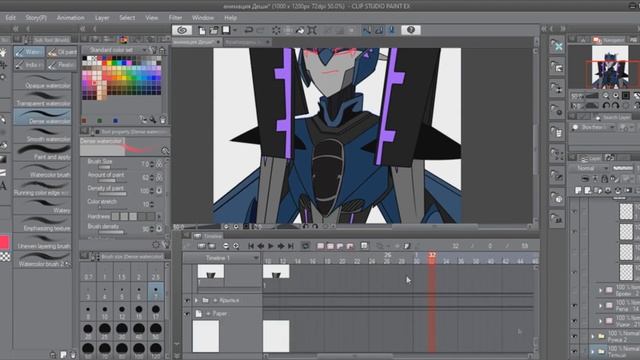Expand the Рожа 2 layer folder
Image resolution: width=640 pixels, height=360 pixels.
tap(593, 337)
